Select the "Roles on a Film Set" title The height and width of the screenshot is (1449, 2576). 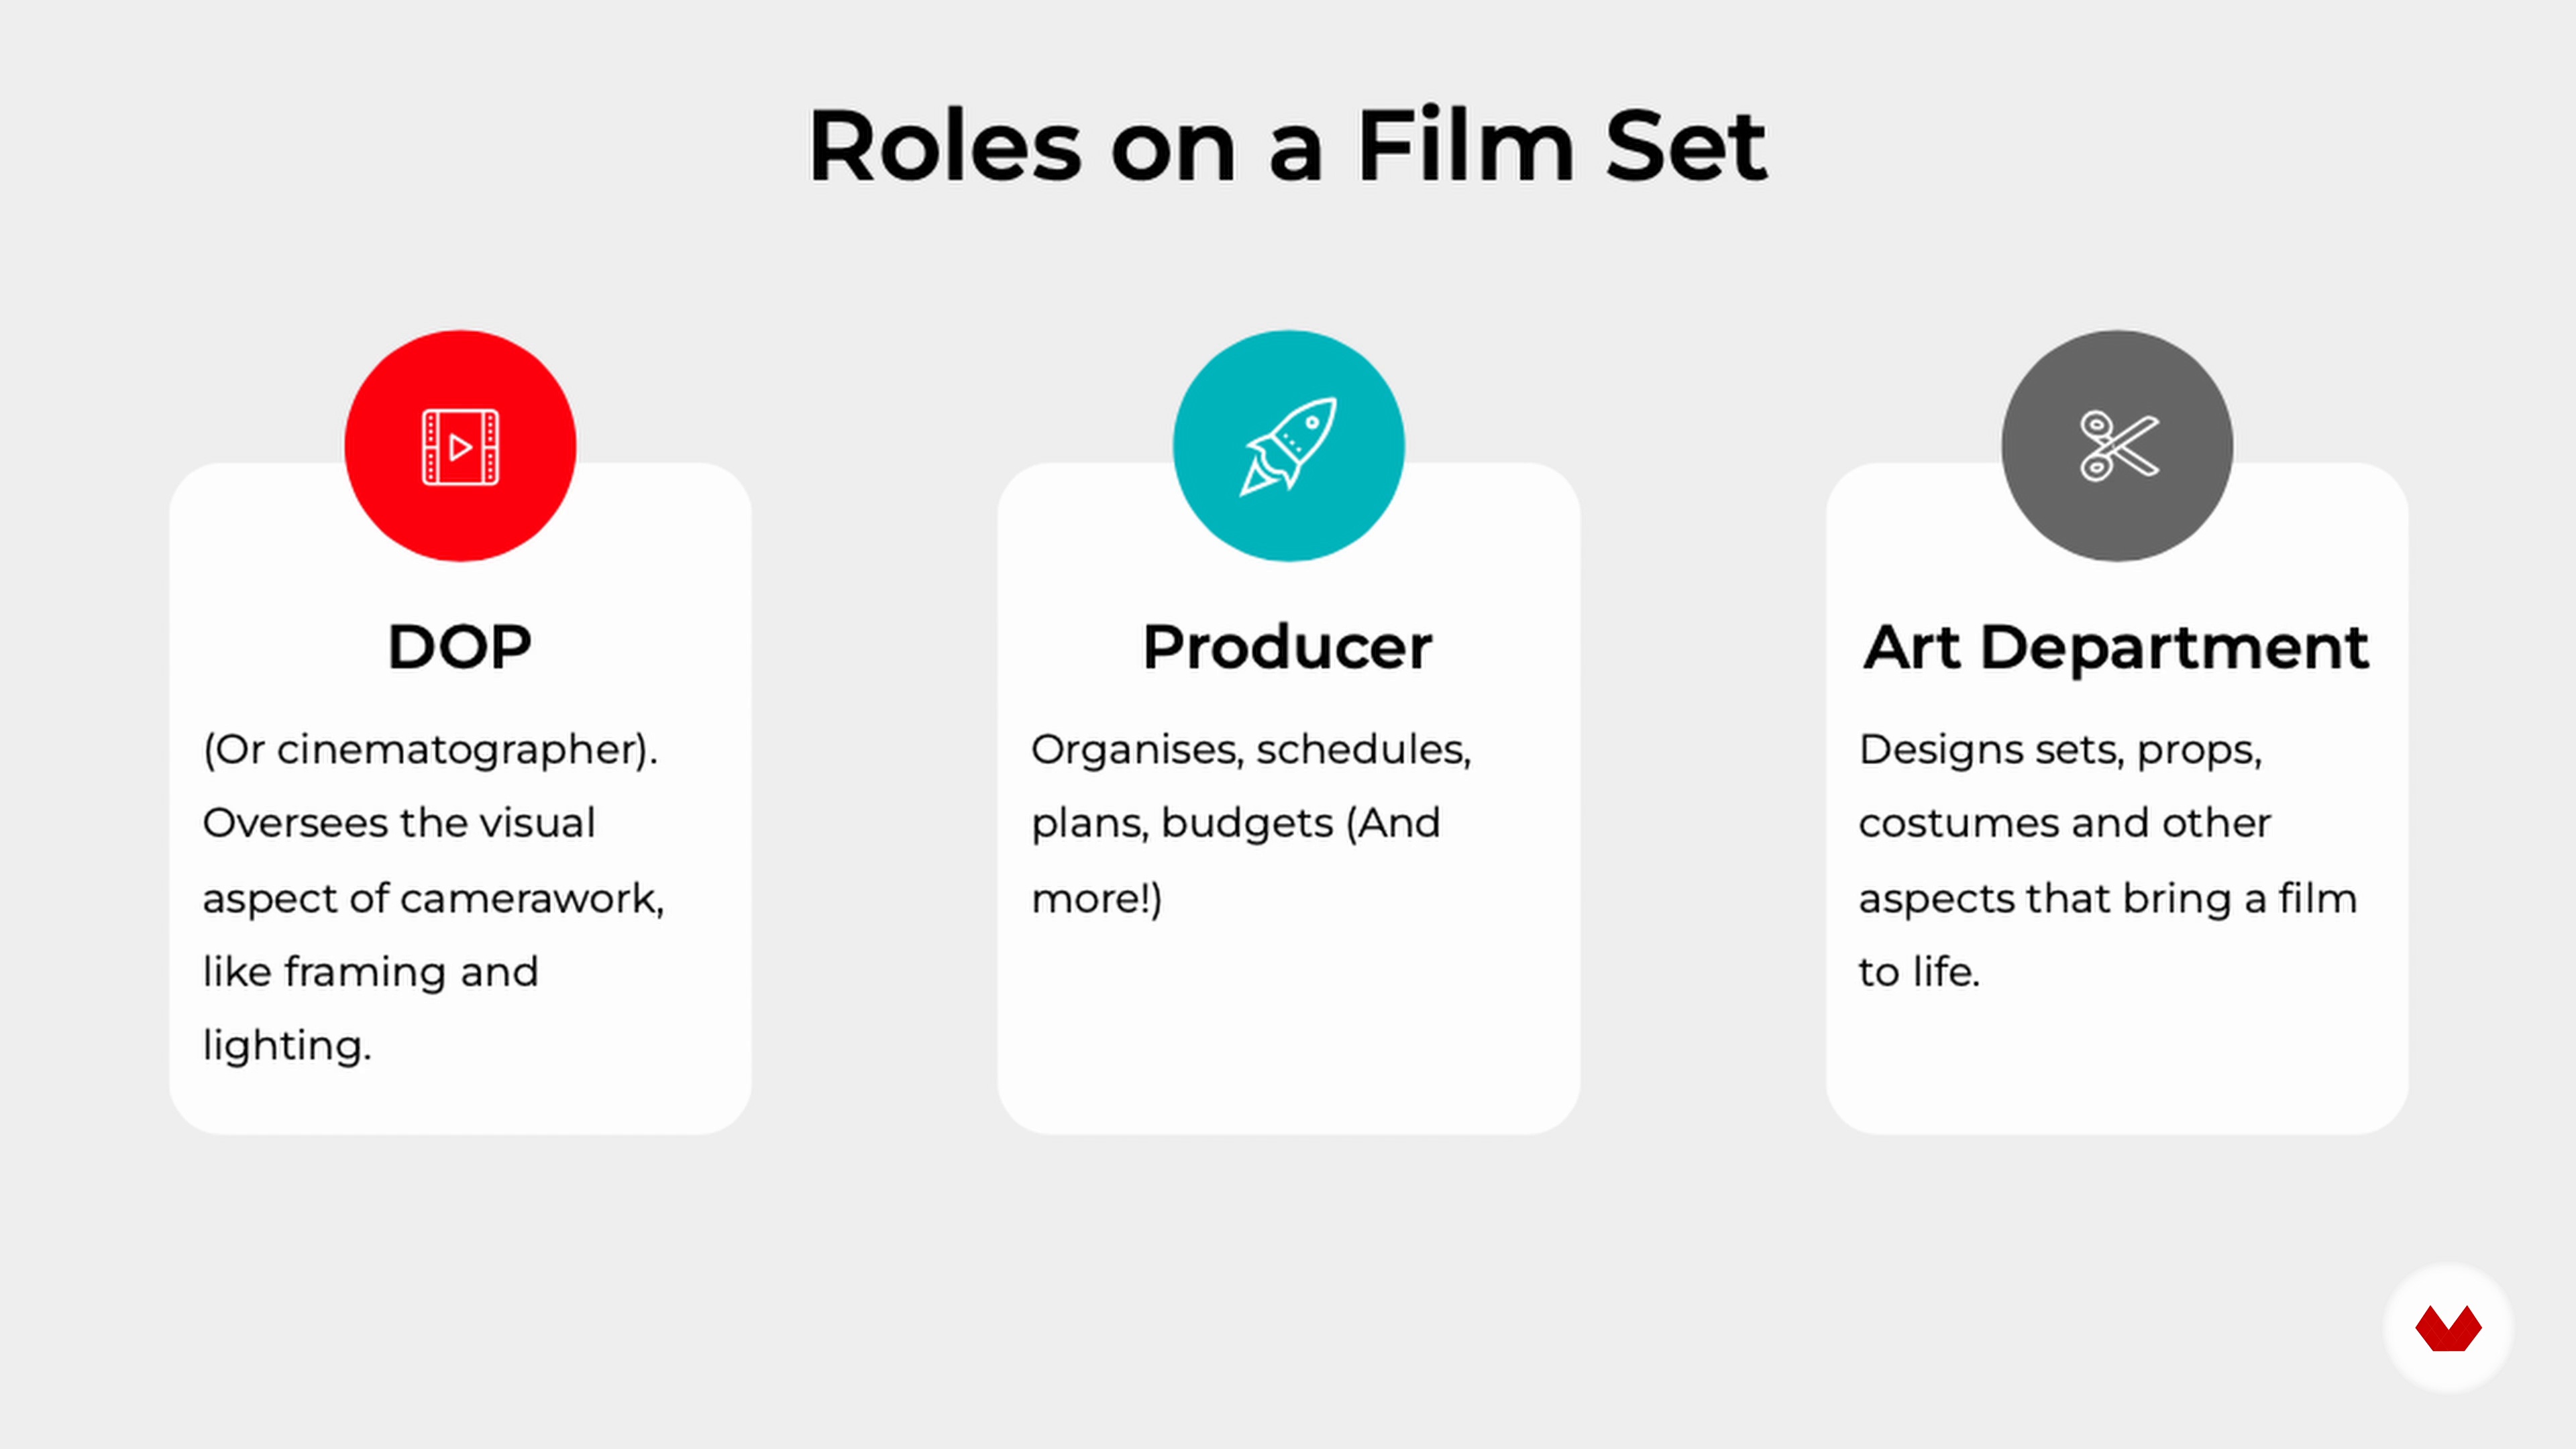point(1288,146)
